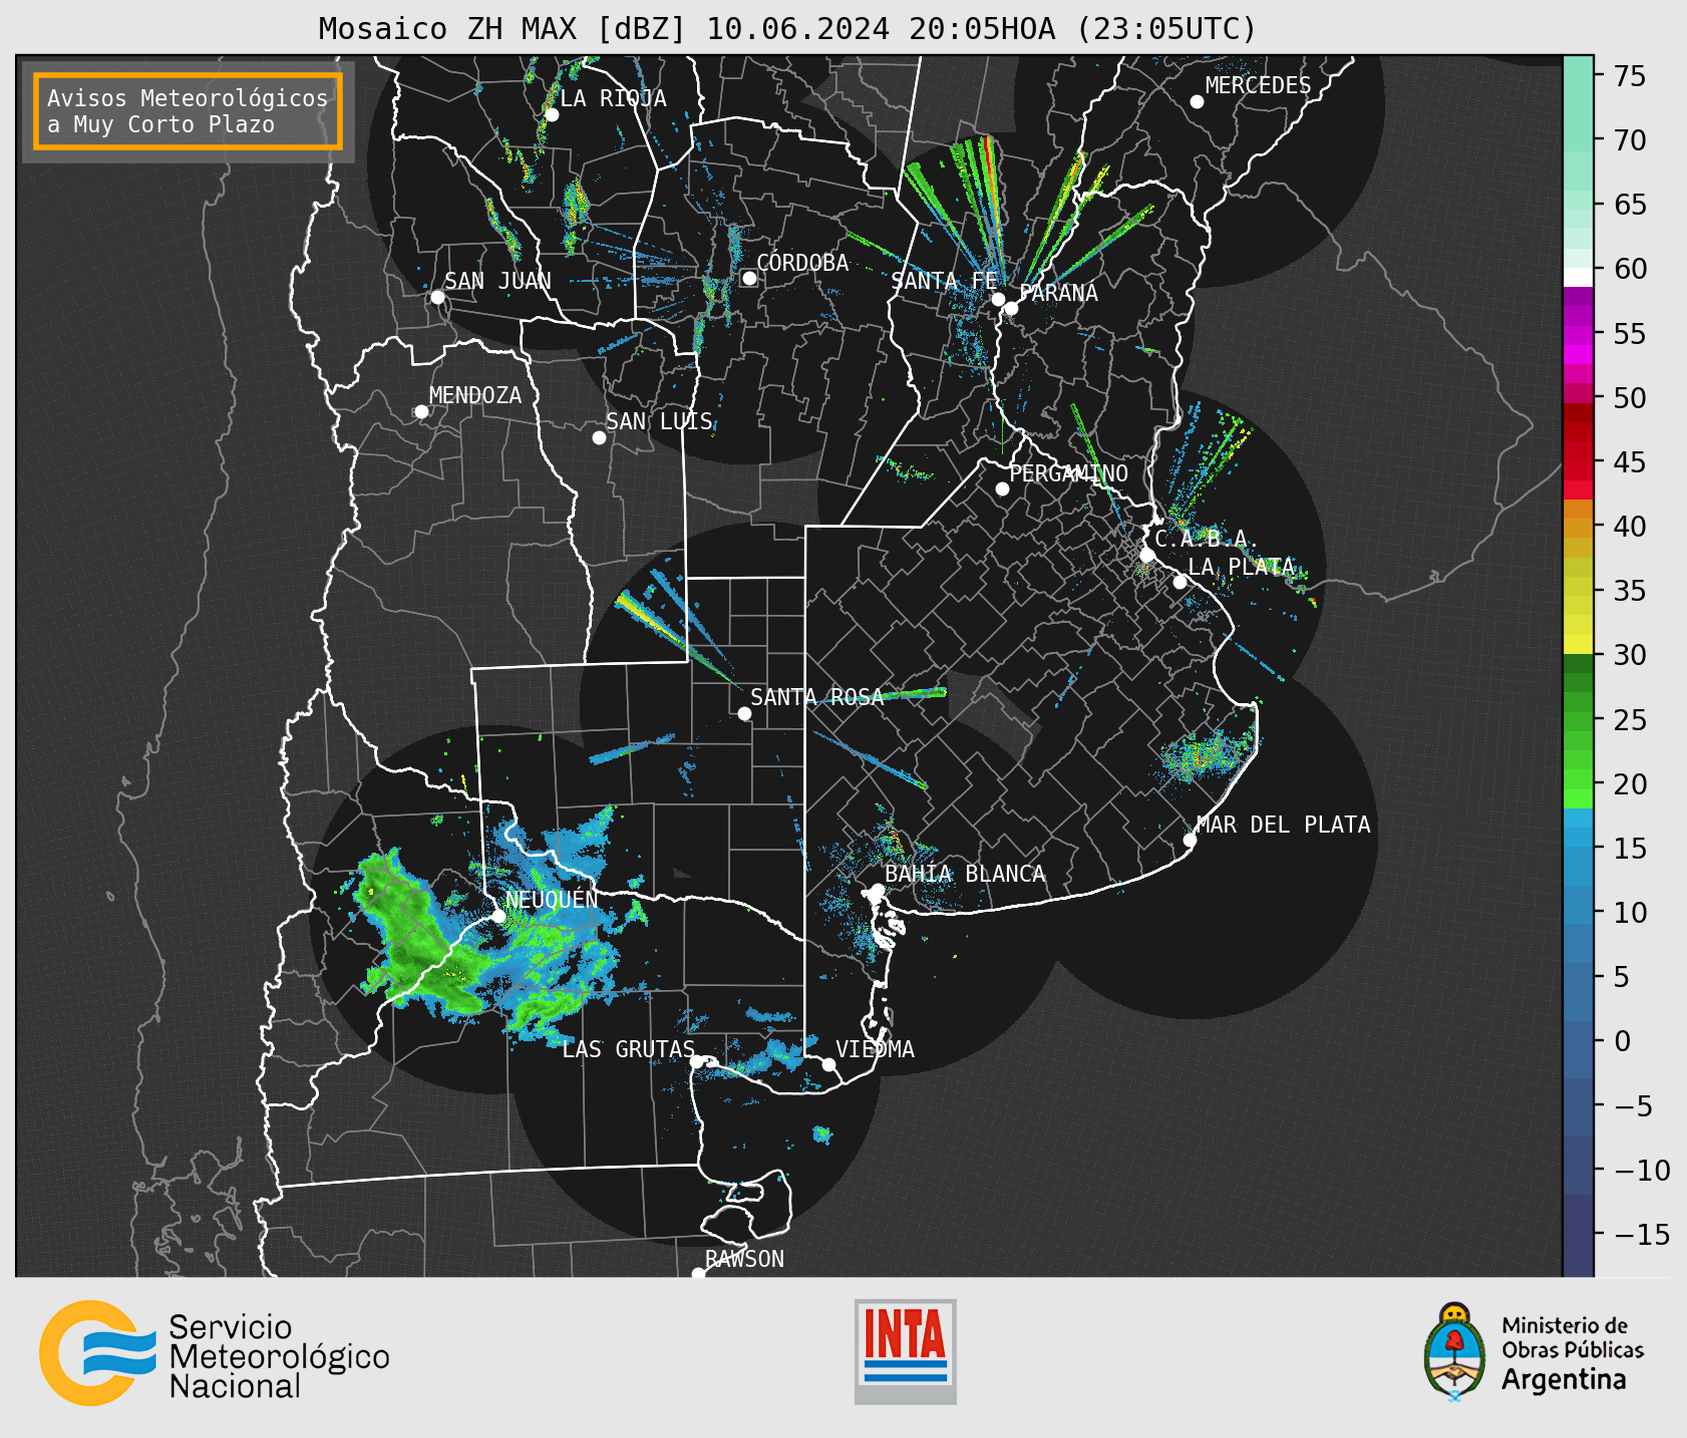This screenshot has height=1438, width=1687.
Task: Click the green 25 dBZ color band
Action: [1578, 720]
